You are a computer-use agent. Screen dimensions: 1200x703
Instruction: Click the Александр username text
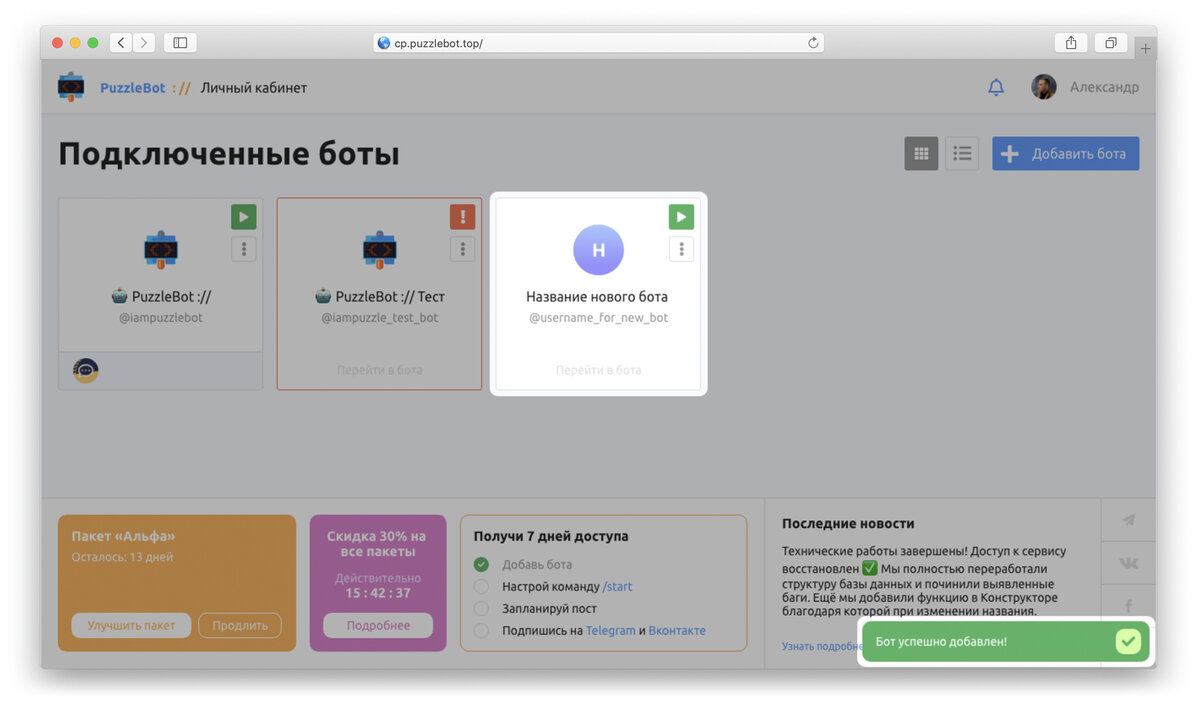pyautogui.click(x=1104, y=87)
